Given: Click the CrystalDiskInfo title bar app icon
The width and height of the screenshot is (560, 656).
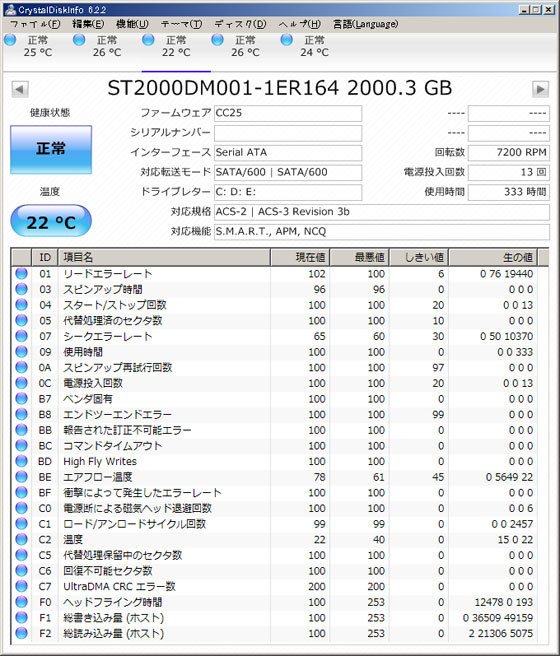Looking at the screenshot, I should tap(10, 9).
